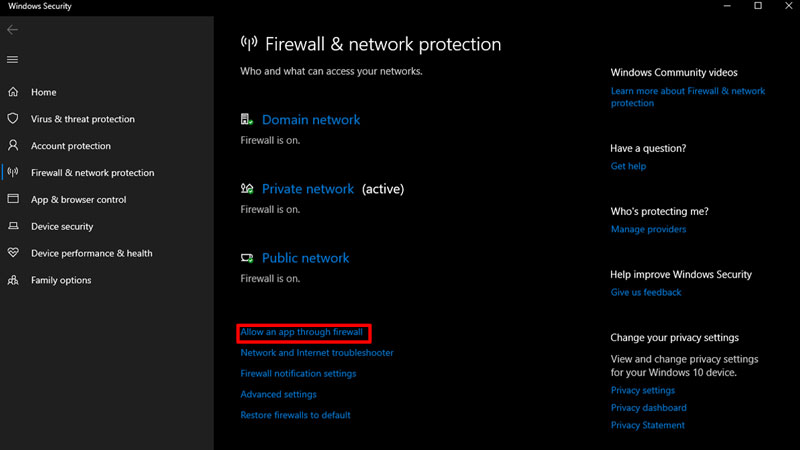Open the Private network settings
Viewport: 800px width, 450px height.
(307, 189)
